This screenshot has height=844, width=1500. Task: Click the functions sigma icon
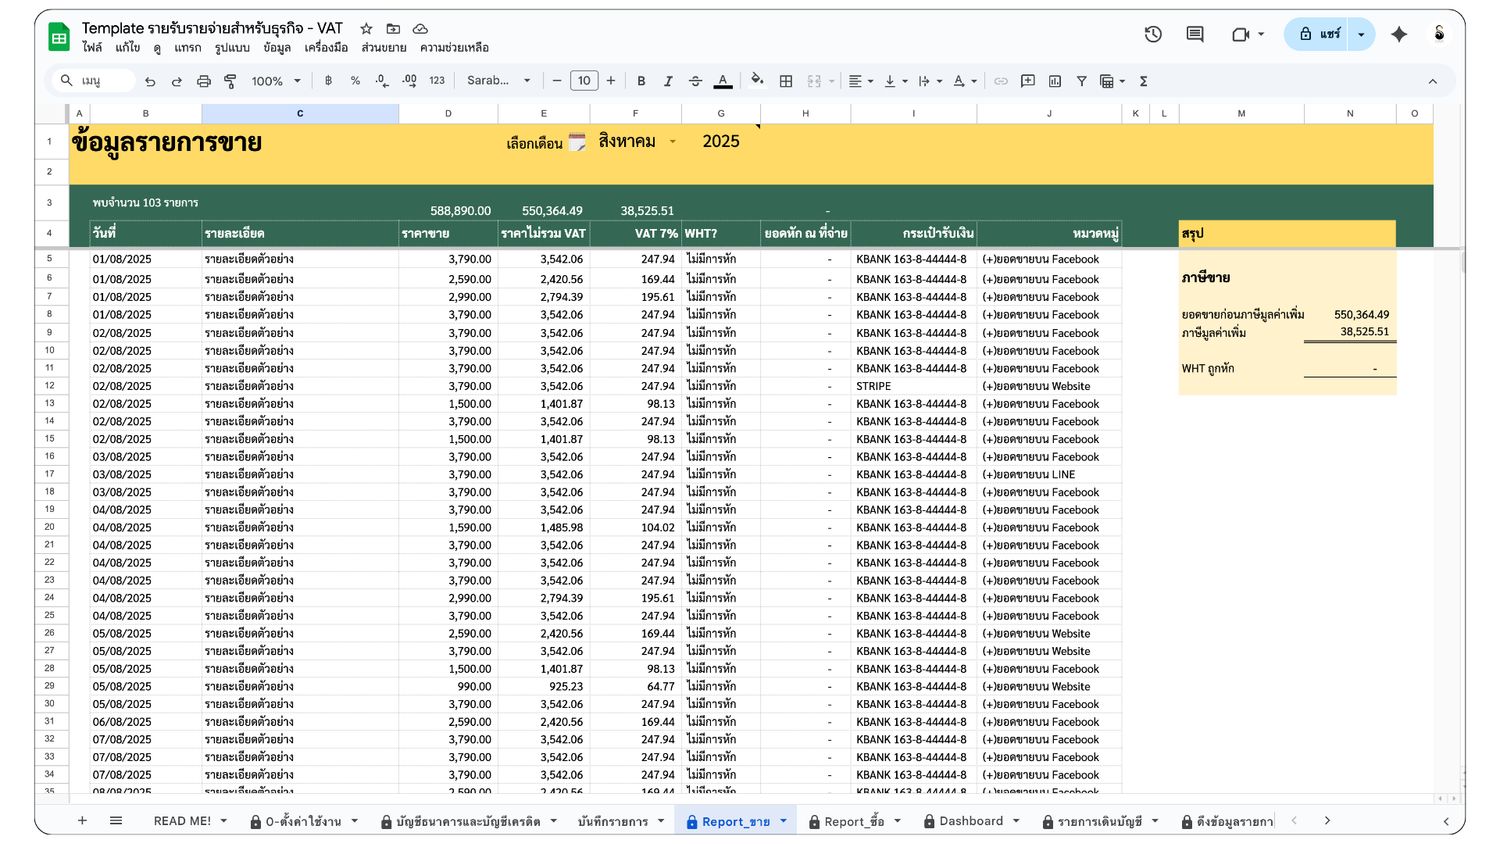point(1143,81)
